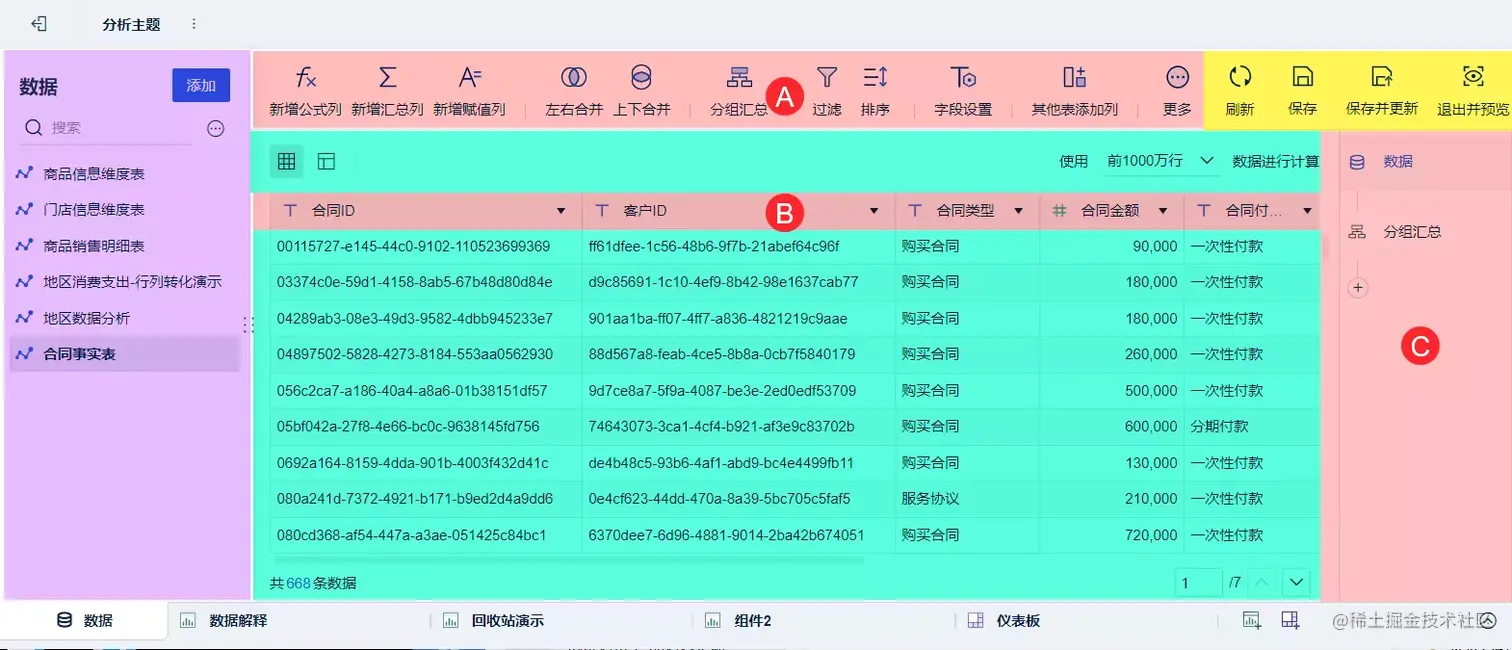1512x650 pixels.
Task: Open 合同类型 column dropdown arrow
Action: point(1018,211)
